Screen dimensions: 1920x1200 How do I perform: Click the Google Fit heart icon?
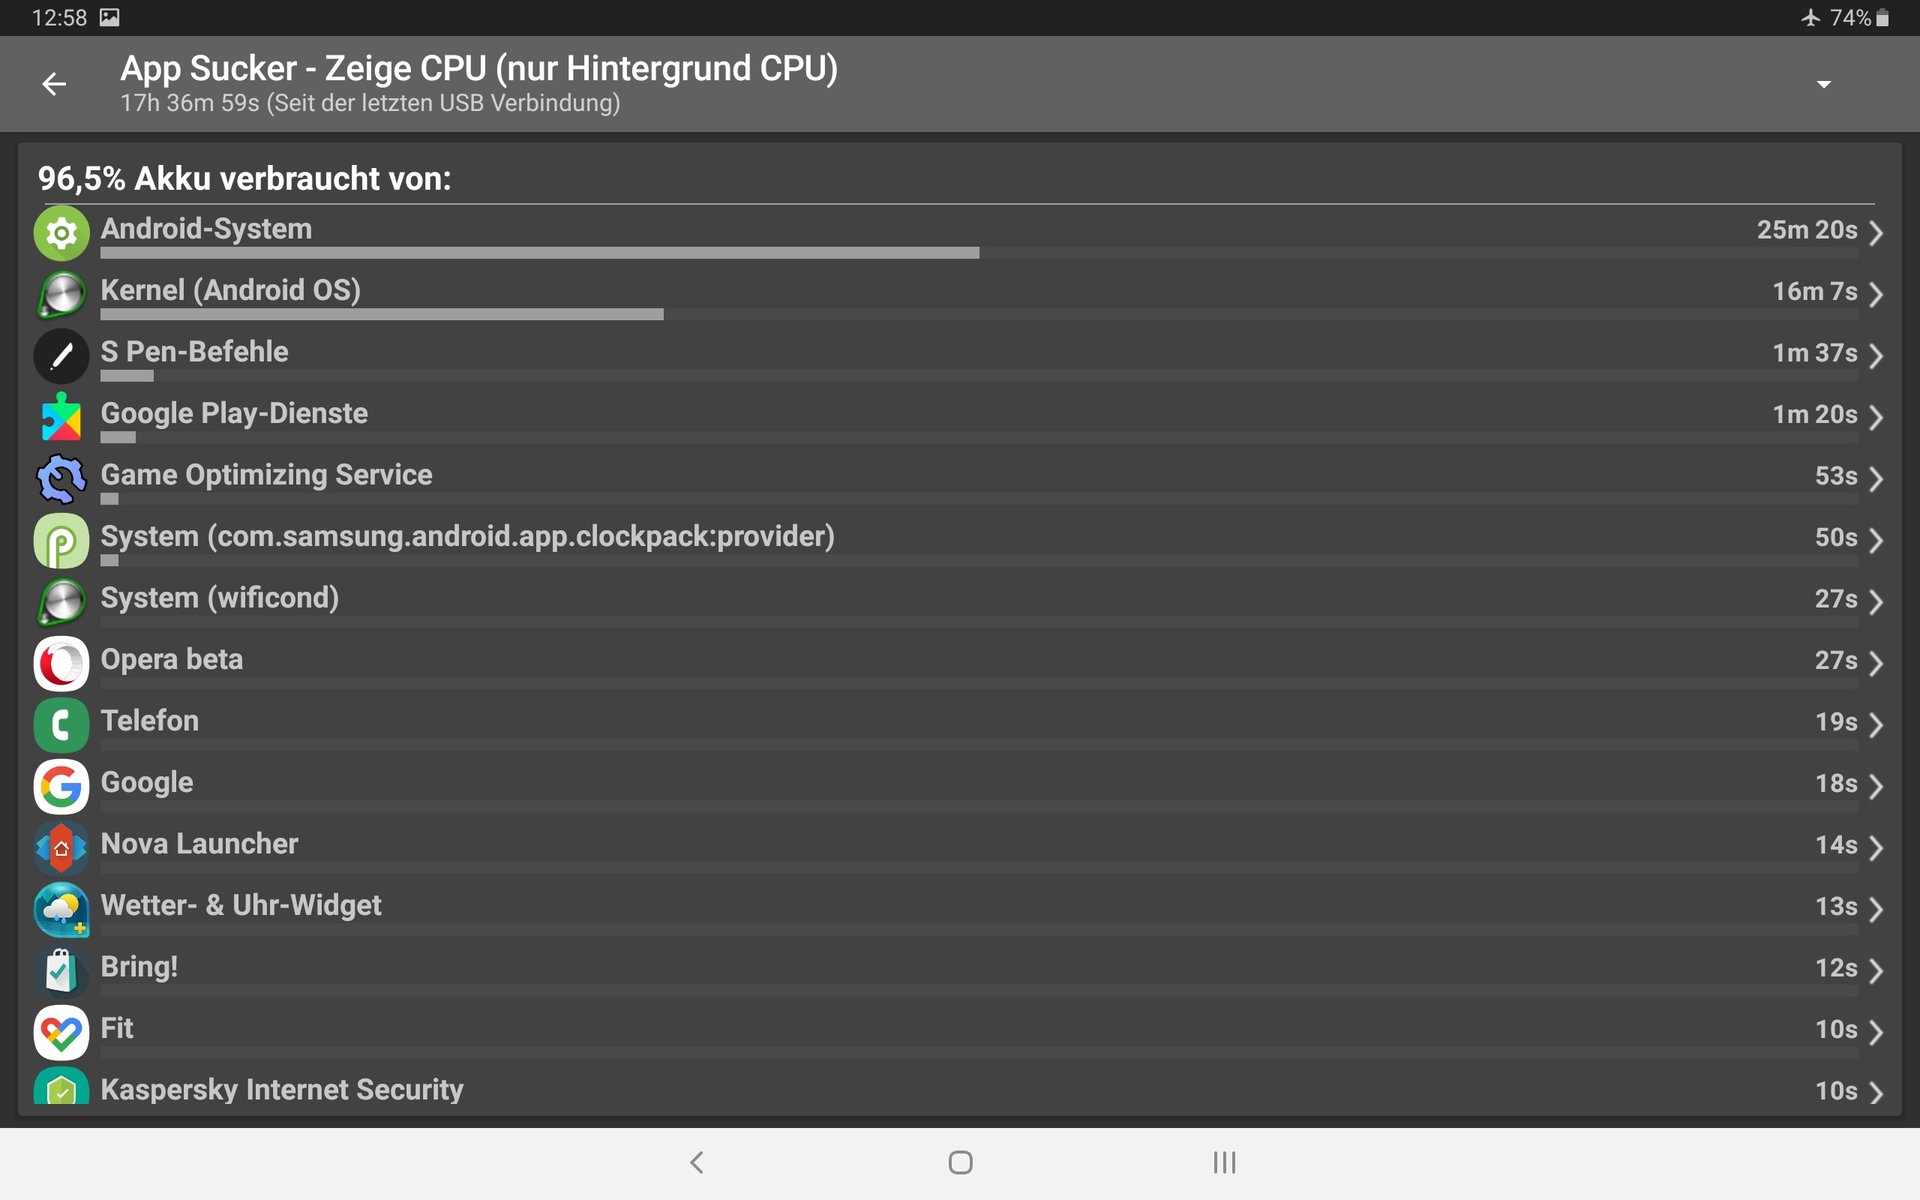61,1033
